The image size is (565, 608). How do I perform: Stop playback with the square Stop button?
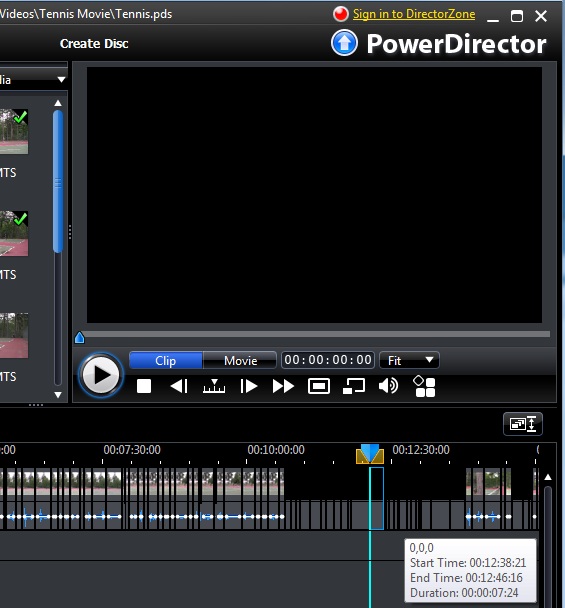[144, 386]
